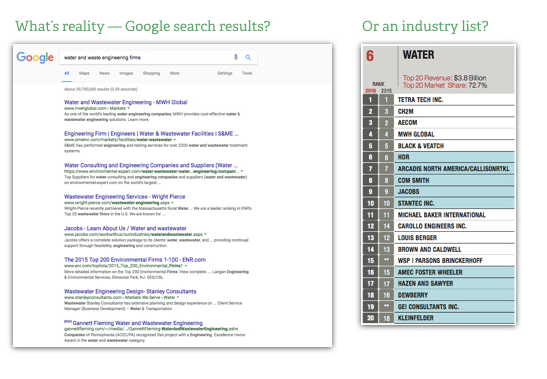This screenshot has width=547, height=379.
Task: Expand dropdown arrow beside stanleyconsultants.com URL
Action: pos(178,297)
